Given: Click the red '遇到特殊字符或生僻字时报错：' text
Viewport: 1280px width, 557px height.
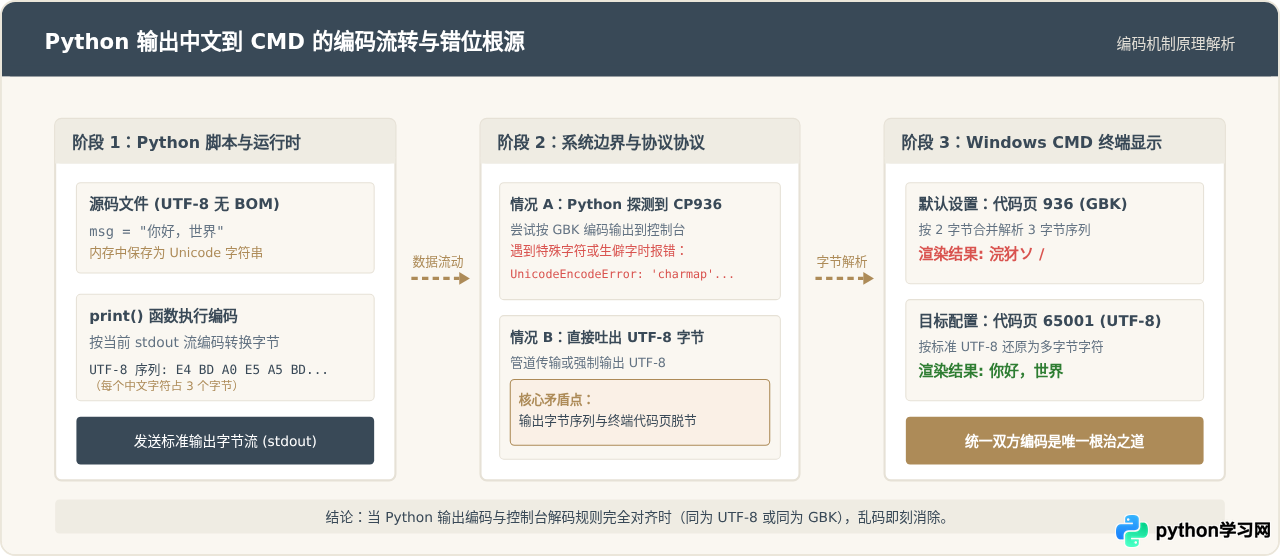Looking at the screenshot, I should 599,251.
